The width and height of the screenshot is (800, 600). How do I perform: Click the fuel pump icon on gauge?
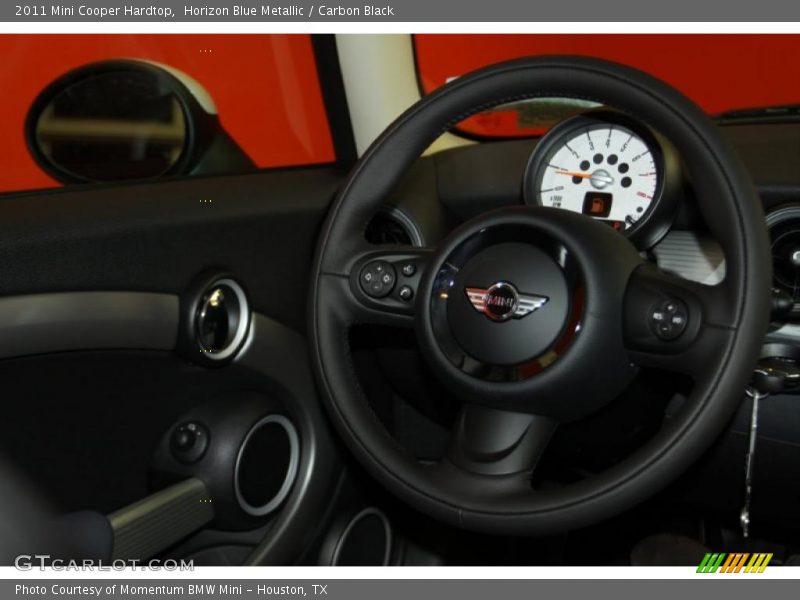tap(597, 204)
